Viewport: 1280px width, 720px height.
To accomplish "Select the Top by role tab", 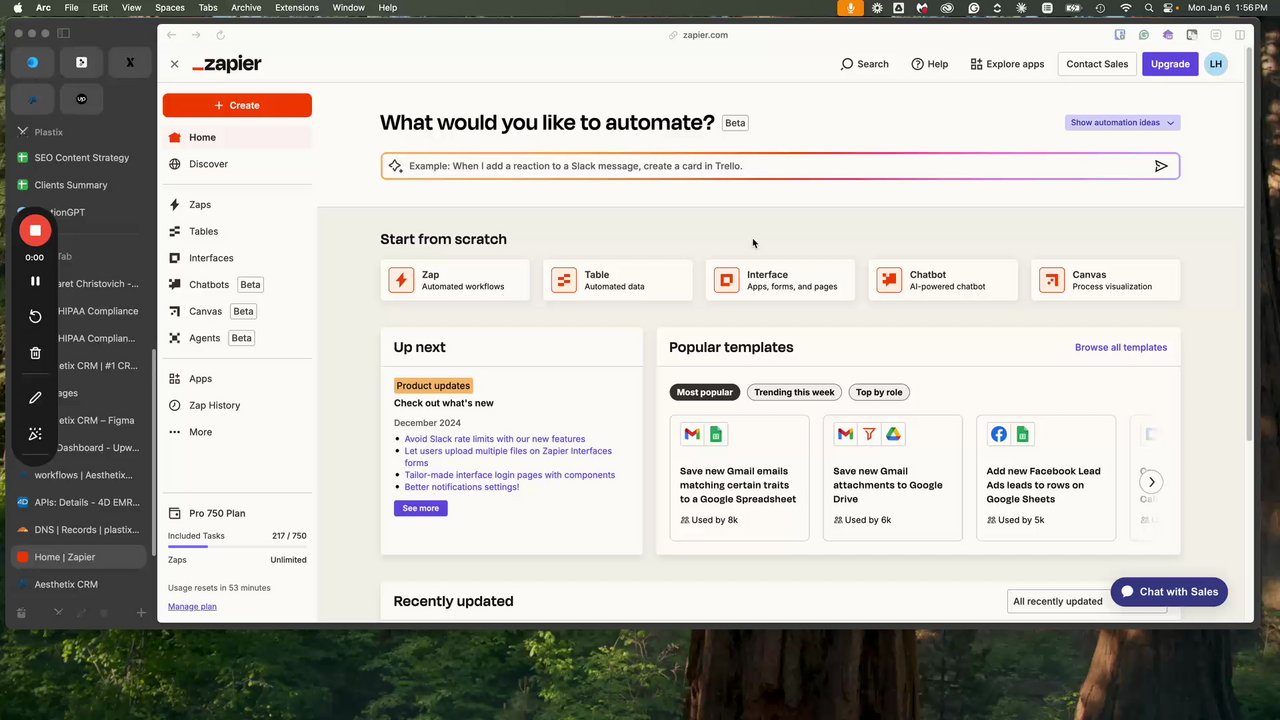I will (x=879, y=392).
